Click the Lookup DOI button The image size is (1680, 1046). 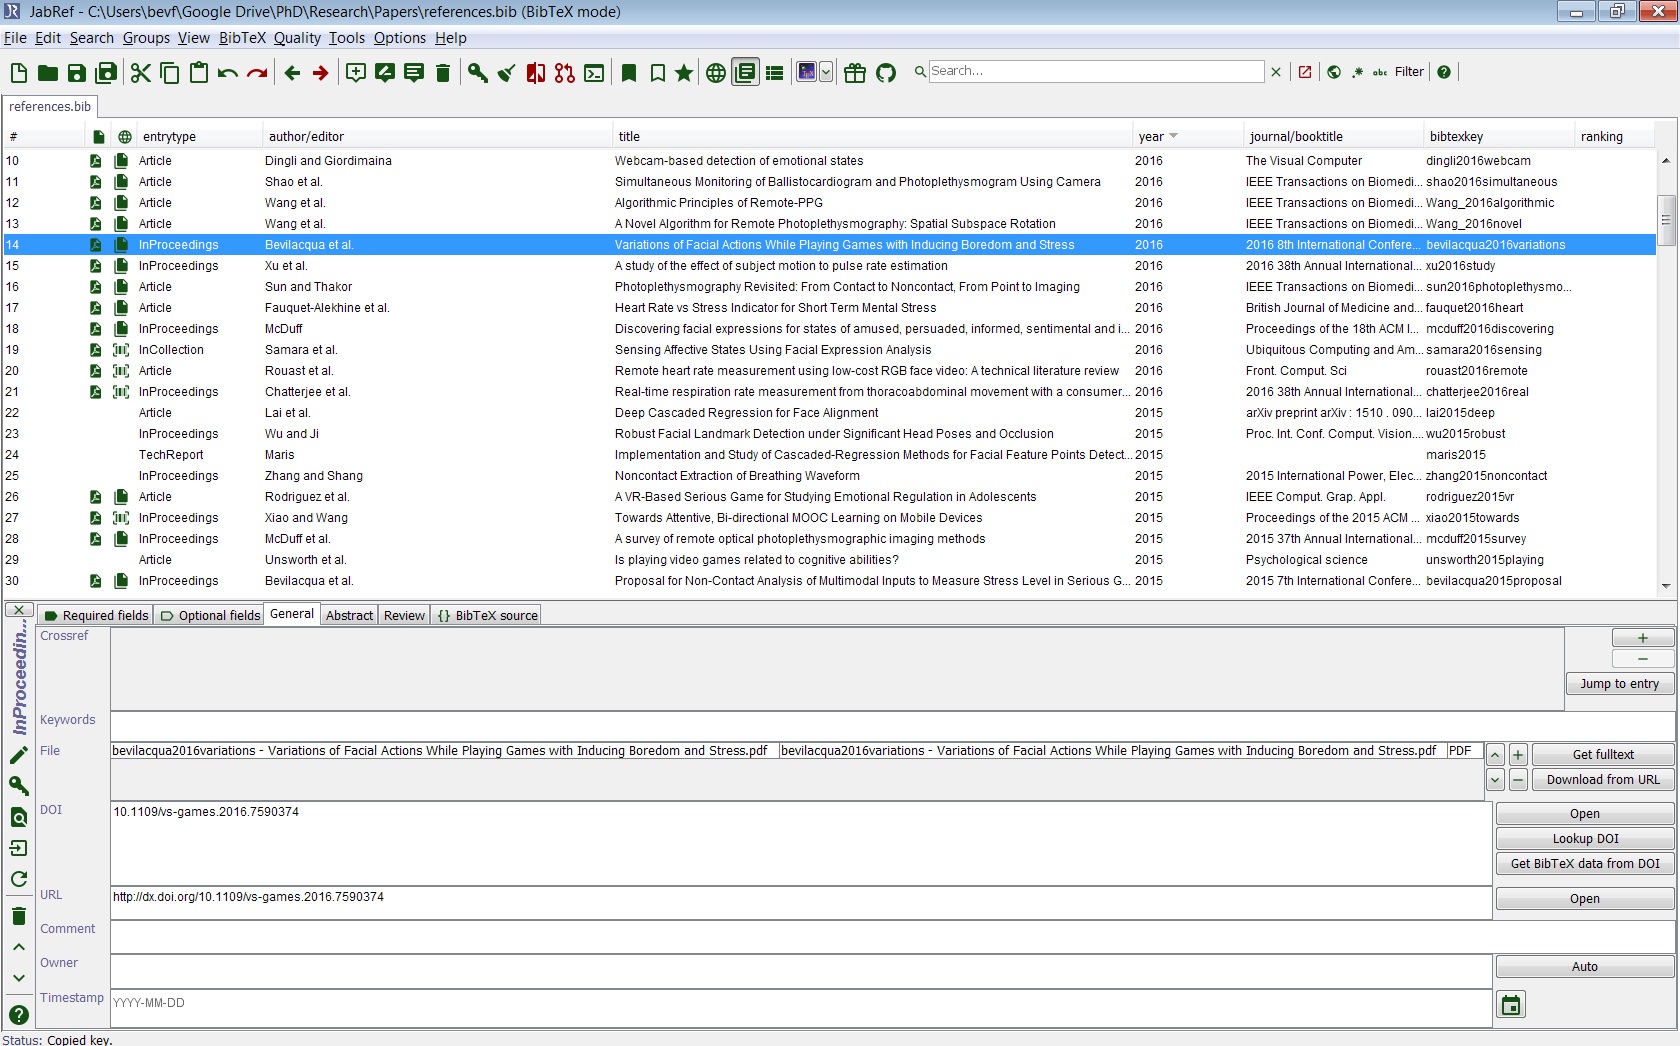tap(1585, 839)
